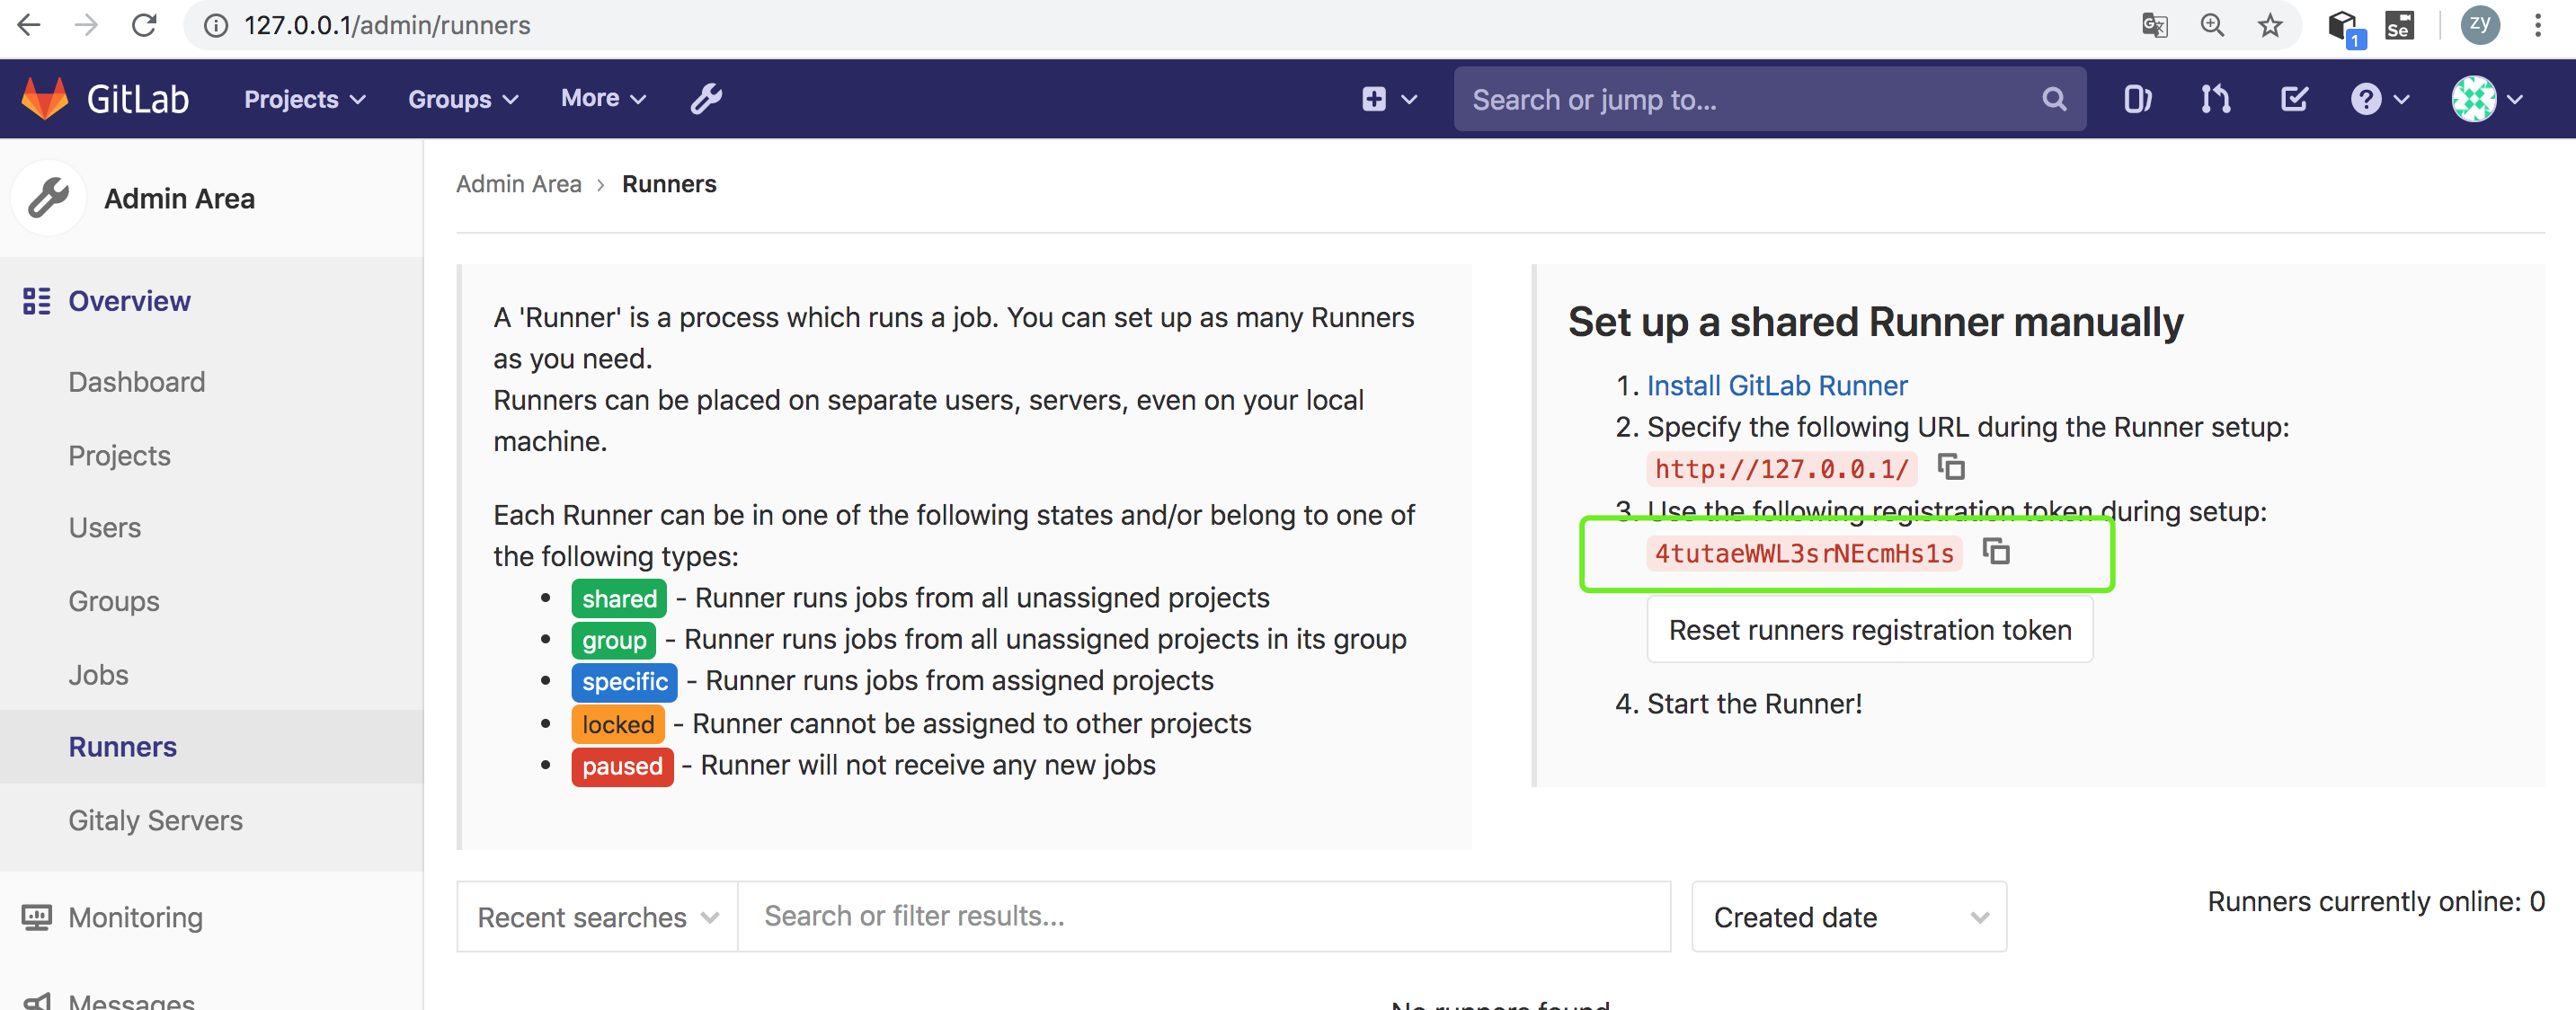This screenshot has height=1010, width=2576.
Task: Open the Recent searches dropdown
Action: click(x=597, y=916)
